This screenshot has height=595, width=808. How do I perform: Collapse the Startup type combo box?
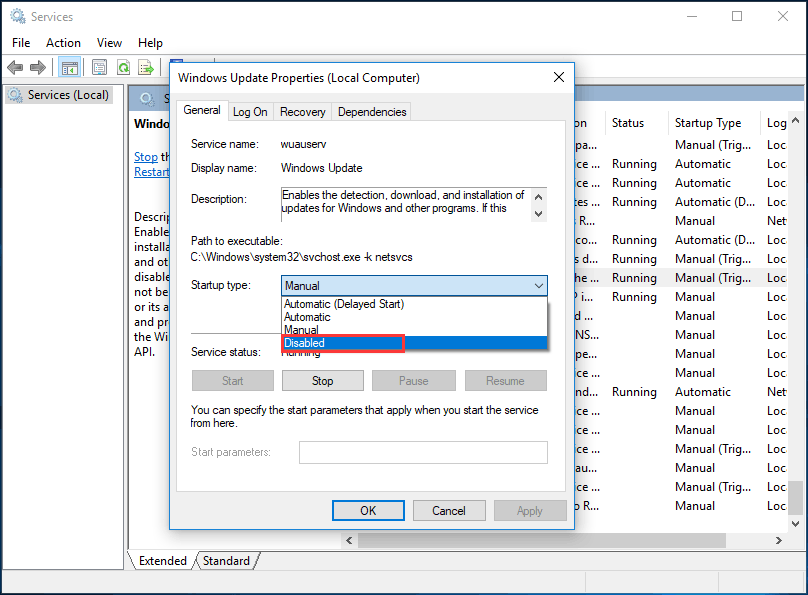click(538, 285)
